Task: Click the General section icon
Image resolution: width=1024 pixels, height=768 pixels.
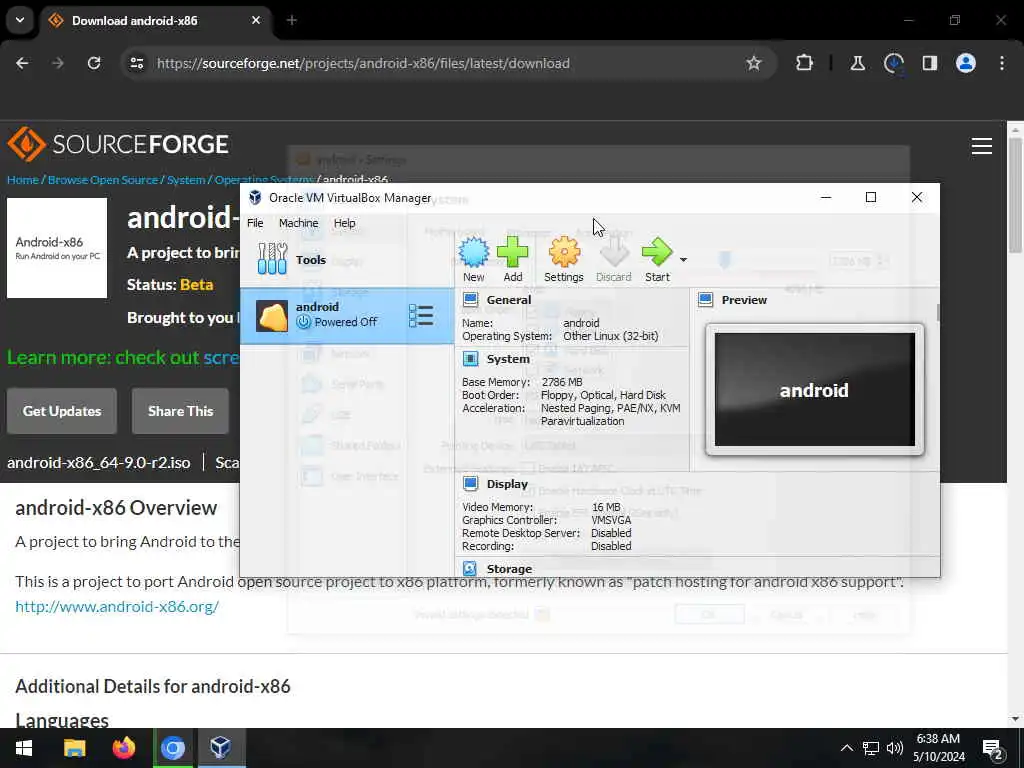Action: coord(470,300)
